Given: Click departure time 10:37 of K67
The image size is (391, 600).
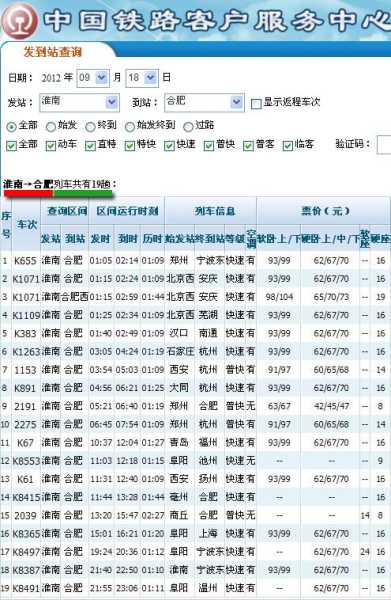Looking at the screenshot, I should click(101, 443).
